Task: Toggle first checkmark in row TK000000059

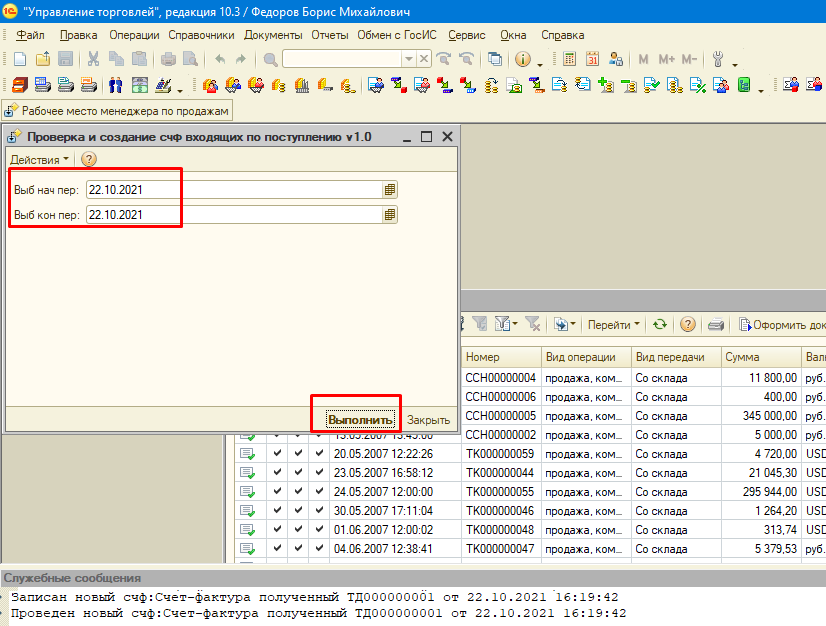Action: point(278,454)
